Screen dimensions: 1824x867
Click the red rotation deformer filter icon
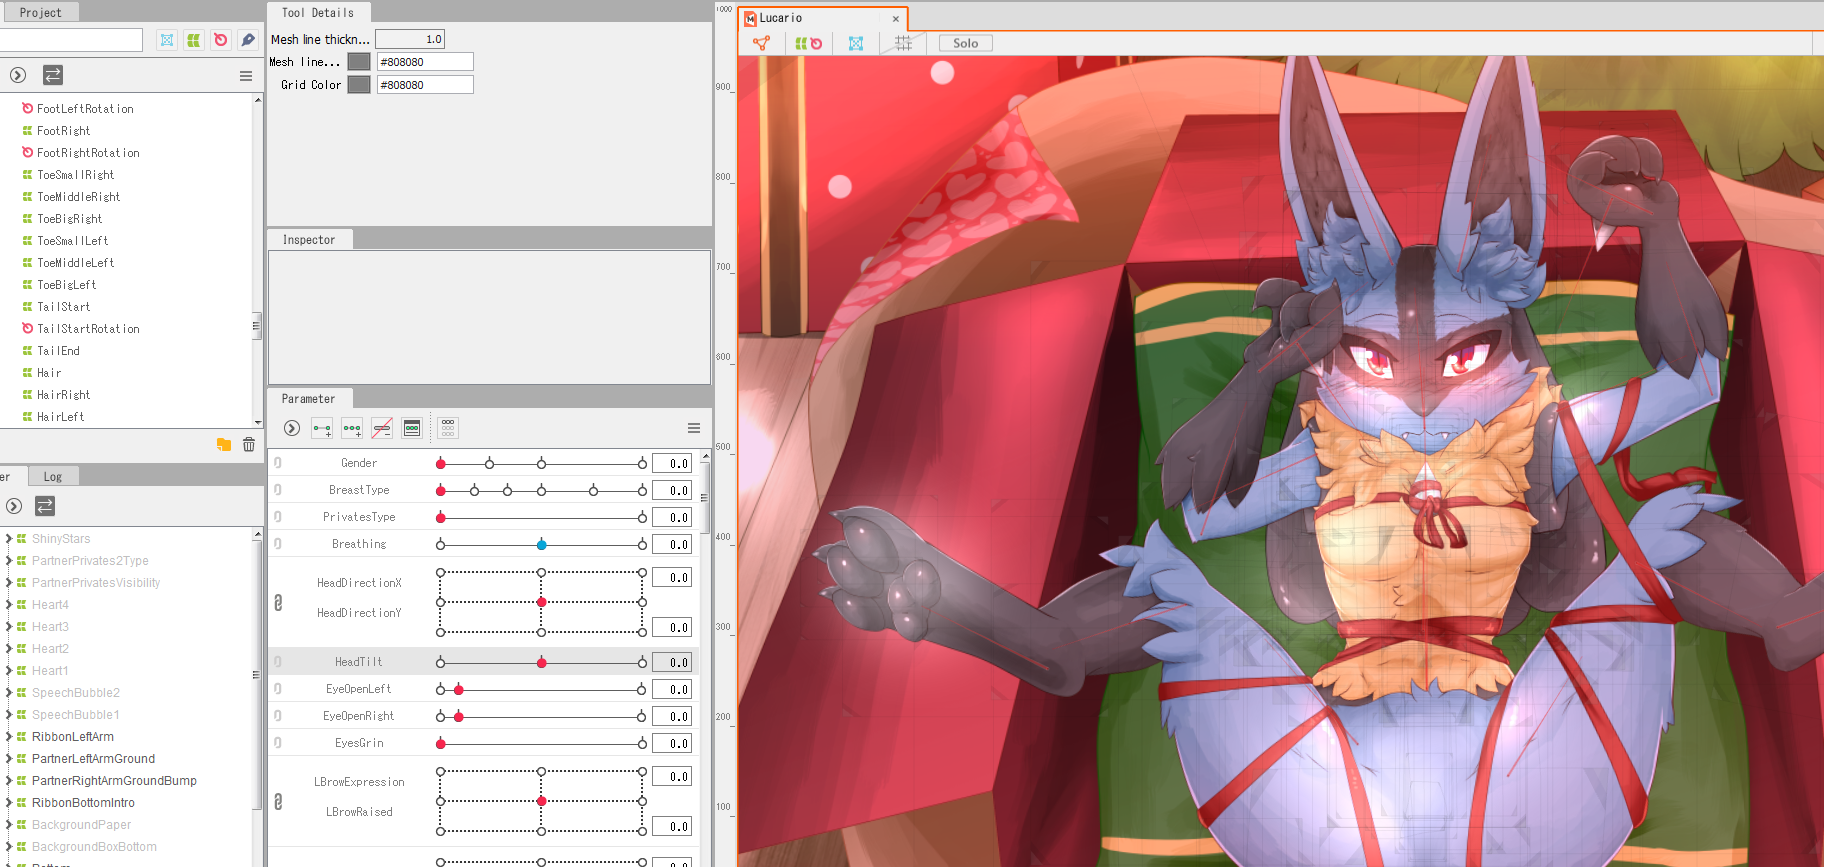point(221,40)
